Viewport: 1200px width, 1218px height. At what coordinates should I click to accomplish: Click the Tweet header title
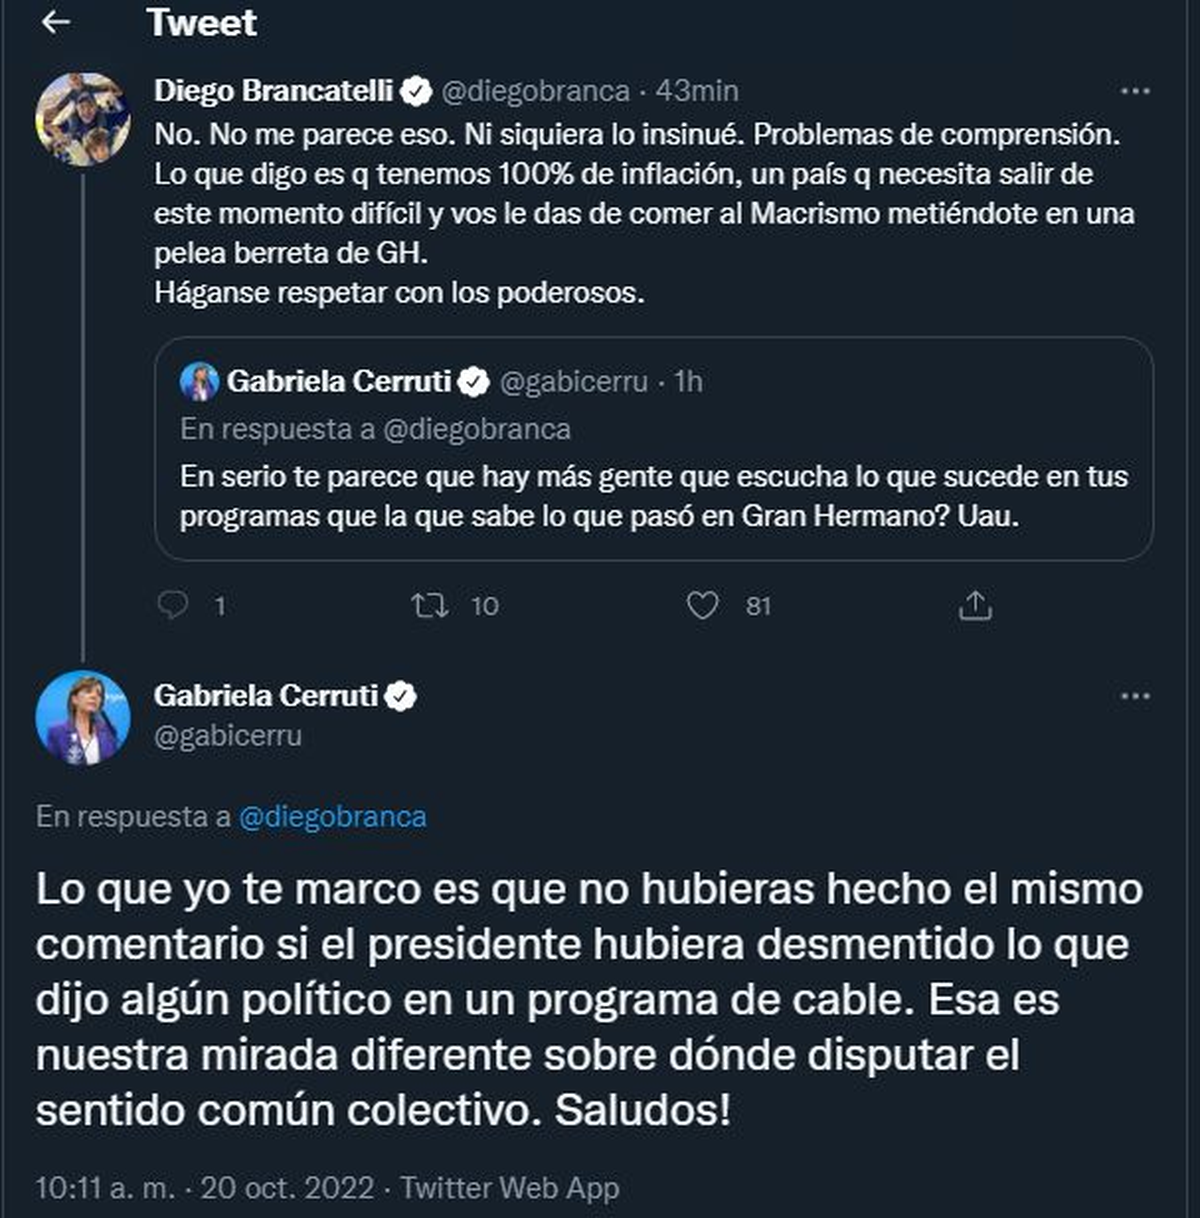coord(200,22)
